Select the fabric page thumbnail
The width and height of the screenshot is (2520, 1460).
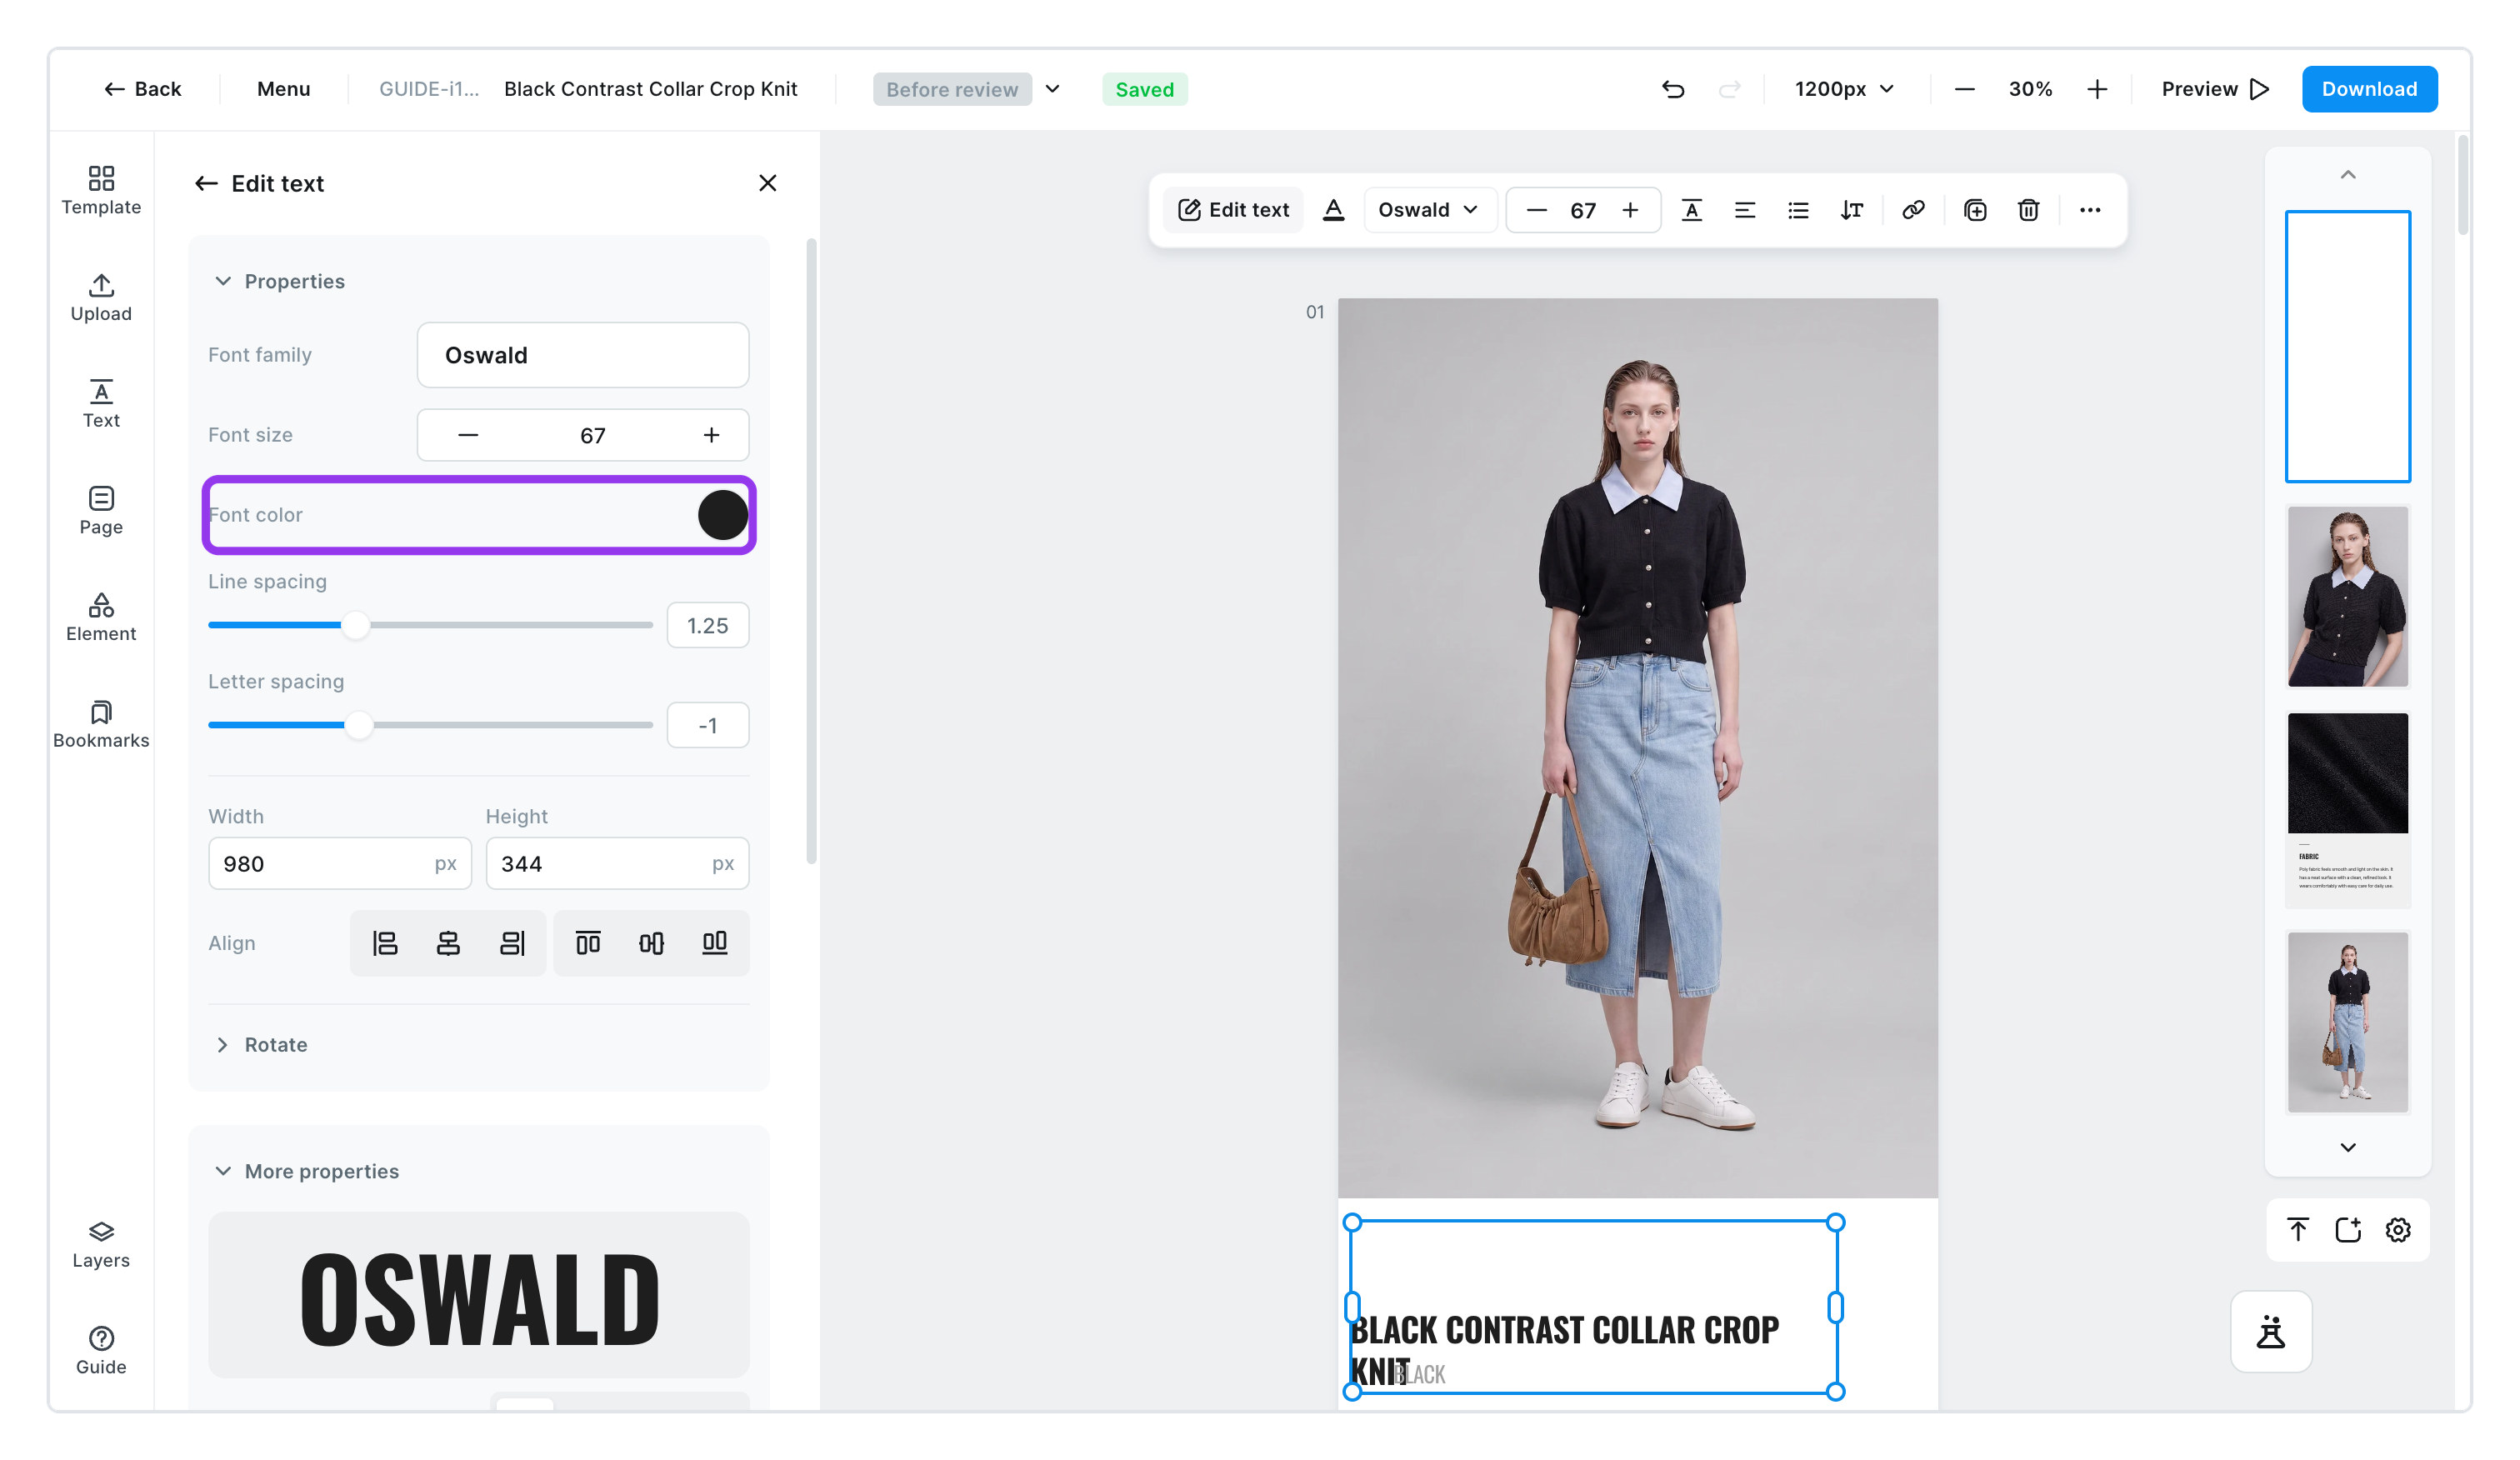click(x=2347, y=809)
